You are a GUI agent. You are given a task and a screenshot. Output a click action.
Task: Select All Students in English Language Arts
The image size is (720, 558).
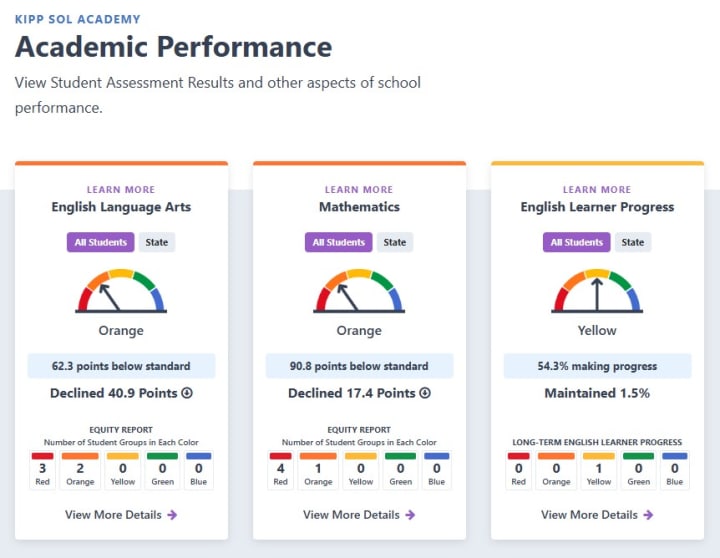pyautogui.click(x=101, y=242)
